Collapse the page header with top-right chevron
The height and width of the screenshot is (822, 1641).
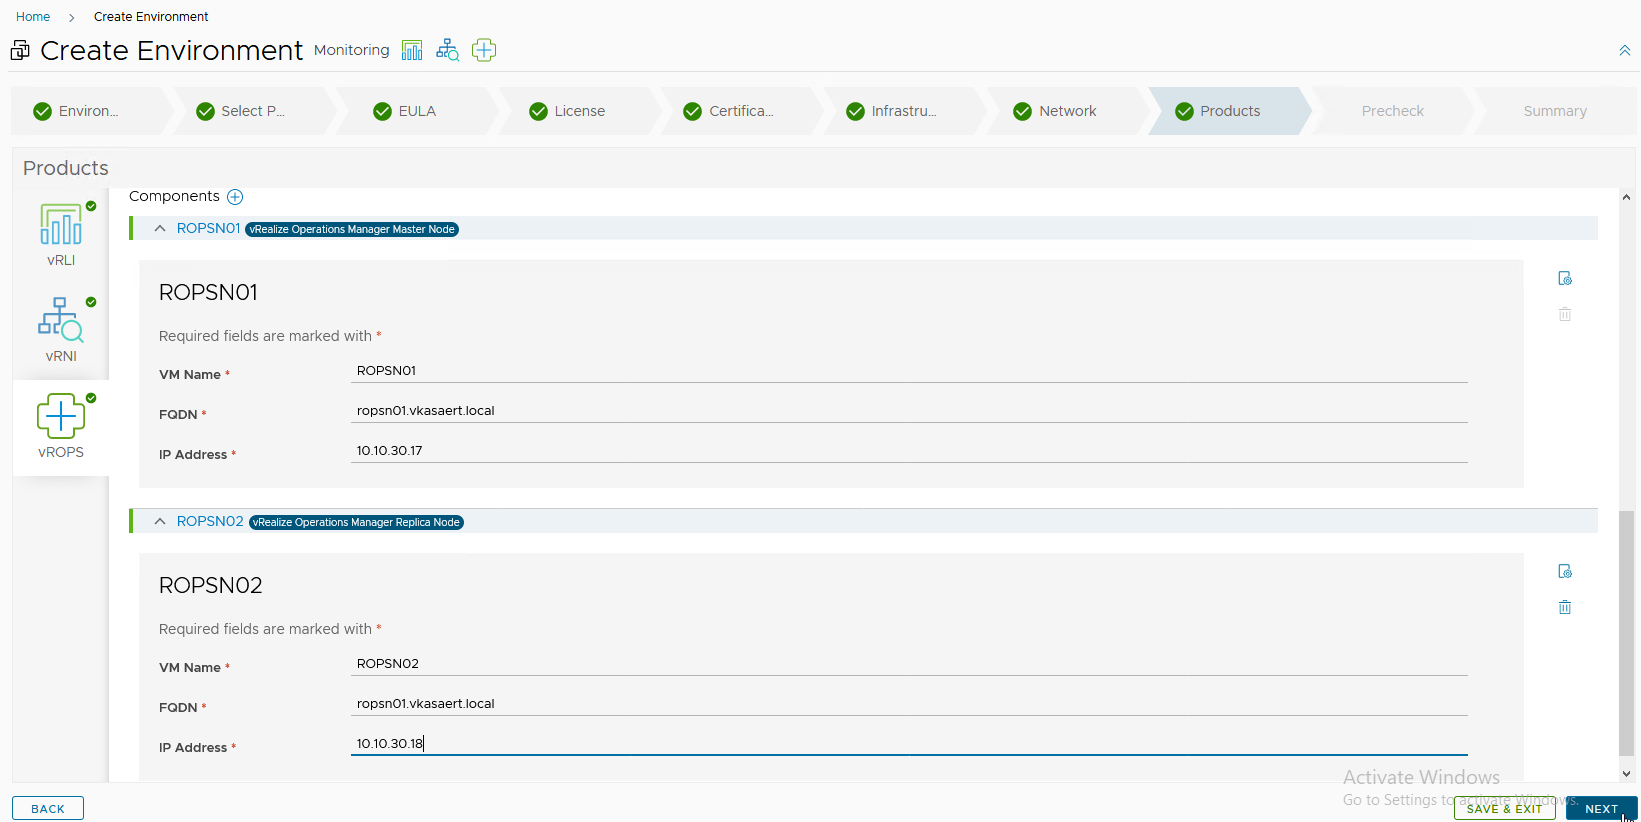[x=1624, y=51]
